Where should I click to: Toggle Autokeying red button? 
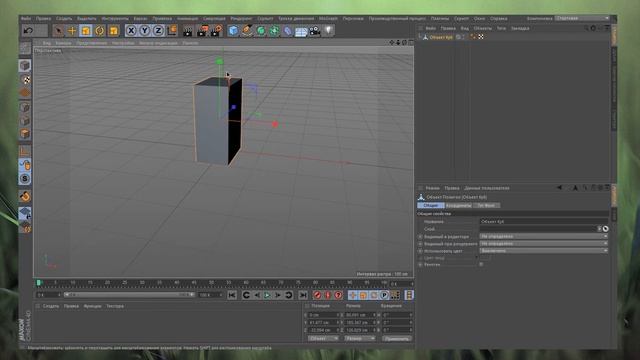[328, 295]
